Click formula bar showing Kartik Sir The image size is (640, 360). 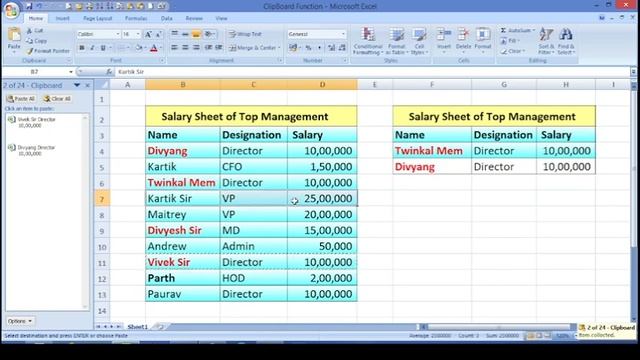372,72
